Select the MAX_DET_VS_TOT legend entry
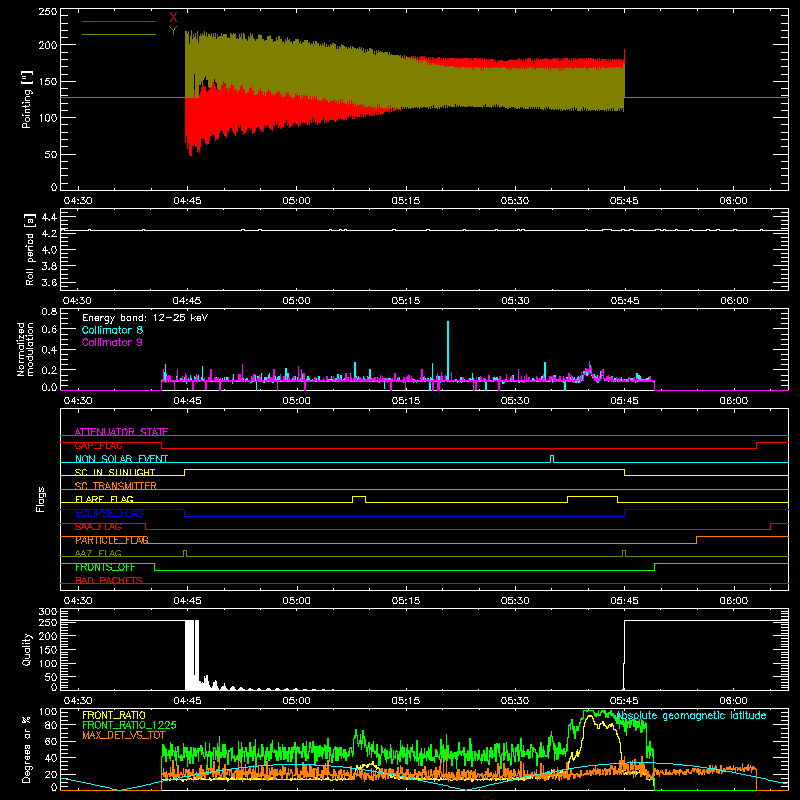 [124, 735]
